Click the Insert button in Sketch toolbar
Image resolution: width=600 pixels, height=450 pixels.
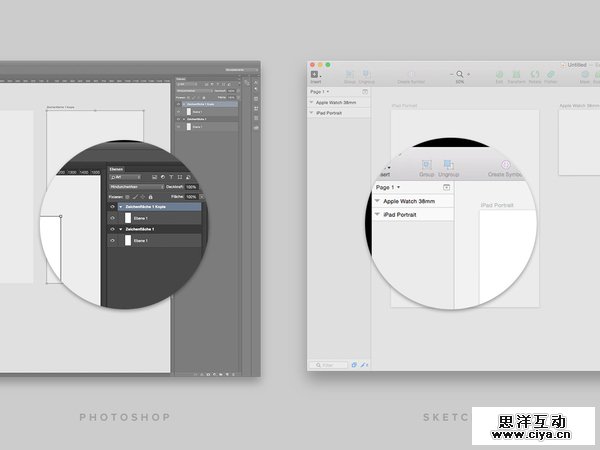click(x=315, y=75)
